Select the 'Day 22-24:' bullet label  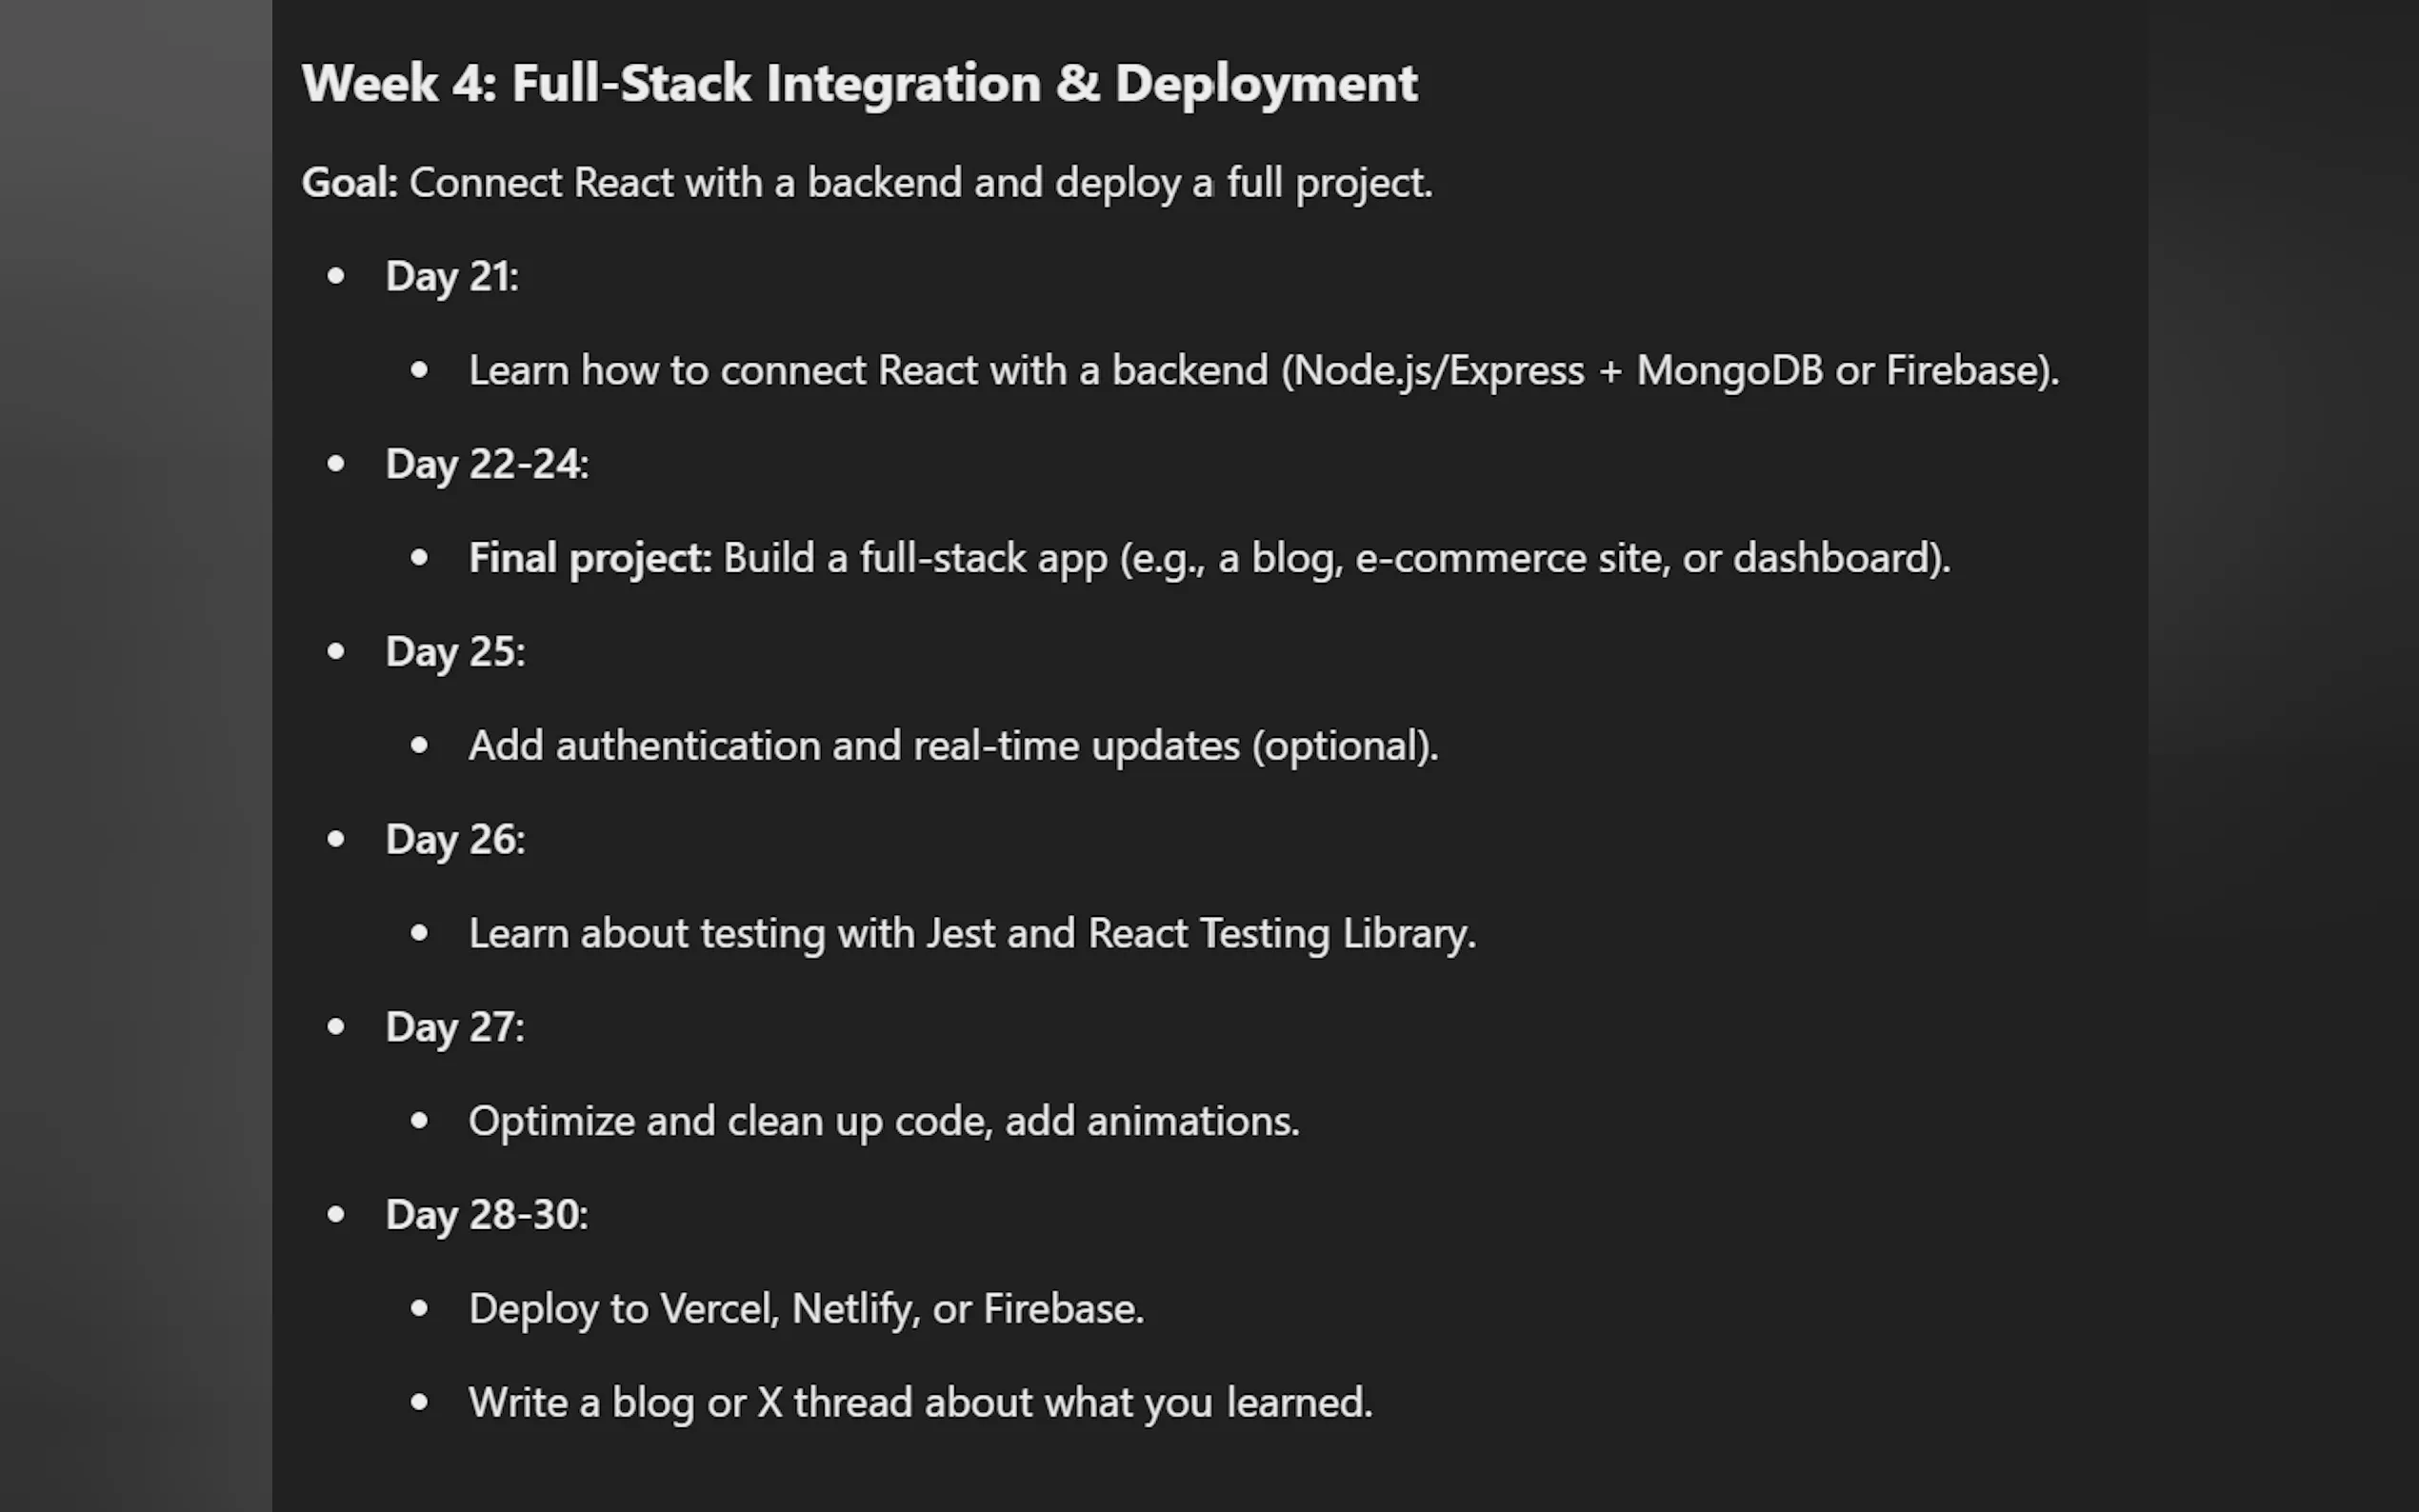pyautogui.click(x=487, y=465)
